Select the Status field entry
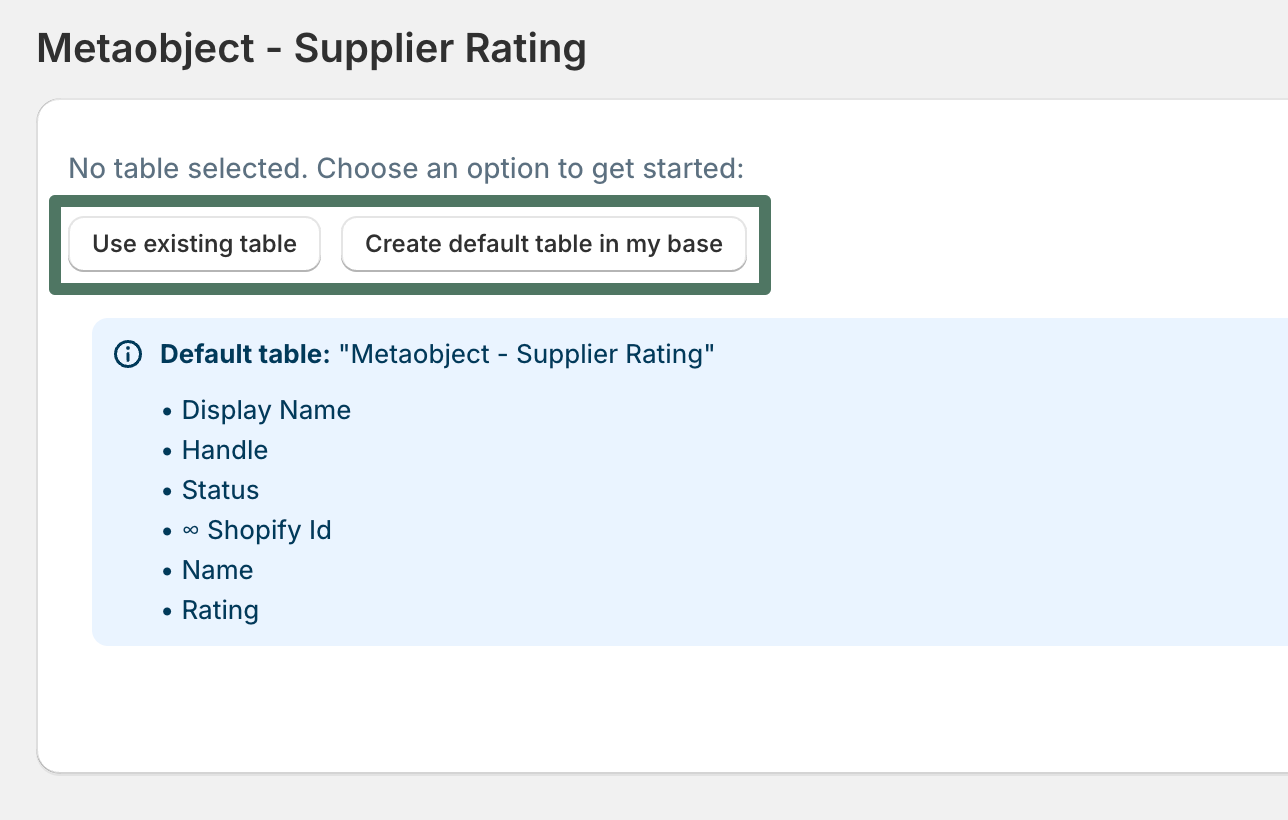 click(220, 490)
